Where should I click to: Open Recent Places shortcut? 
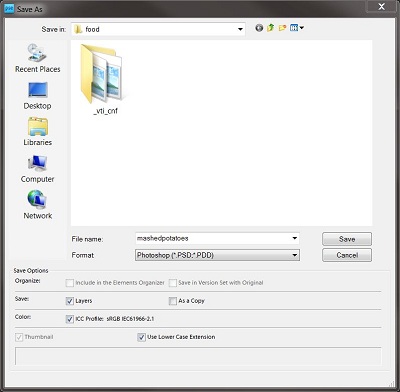(x=37, y=58)
